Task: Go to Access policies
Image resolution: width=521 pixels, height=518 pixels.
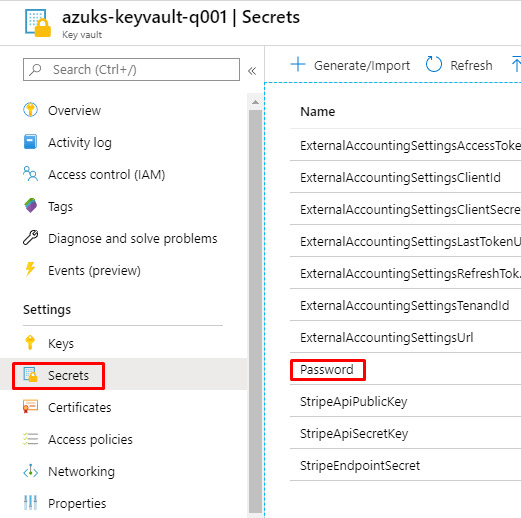Action: click(90, 440)
